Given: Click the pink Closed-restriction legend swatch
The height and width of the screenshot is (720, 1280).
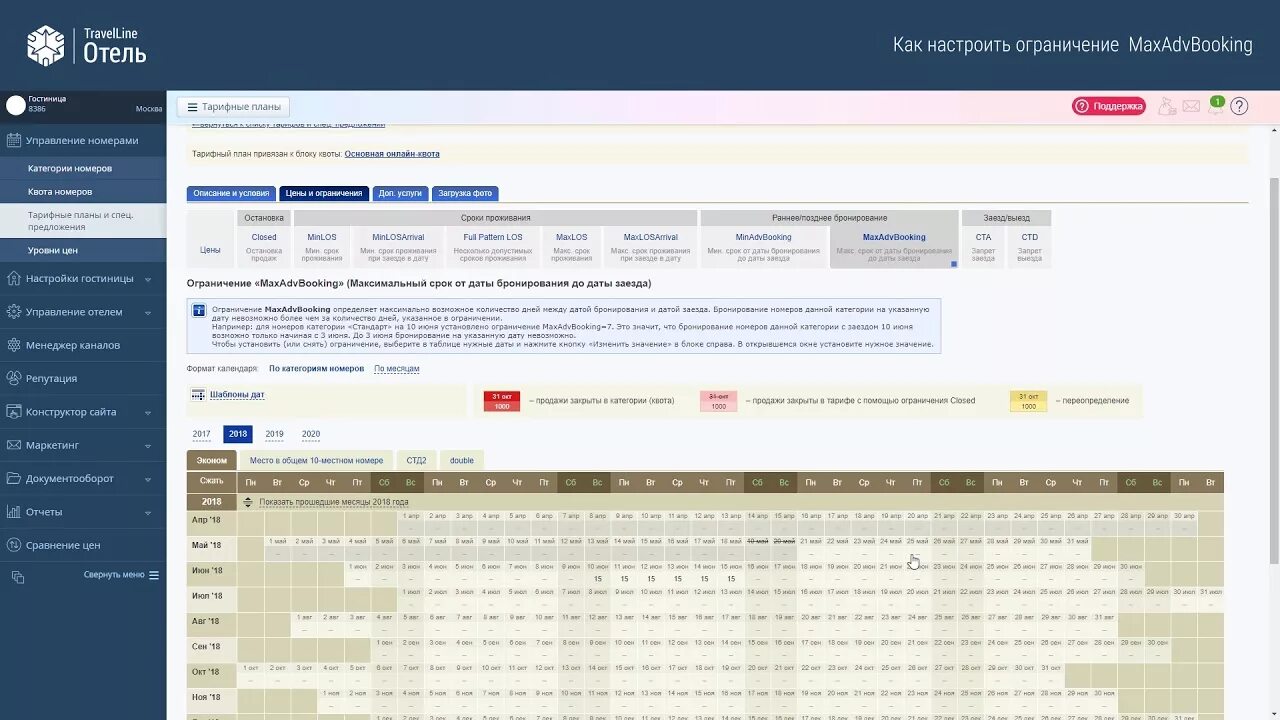Looking at the screenshot, I should 718,401.
